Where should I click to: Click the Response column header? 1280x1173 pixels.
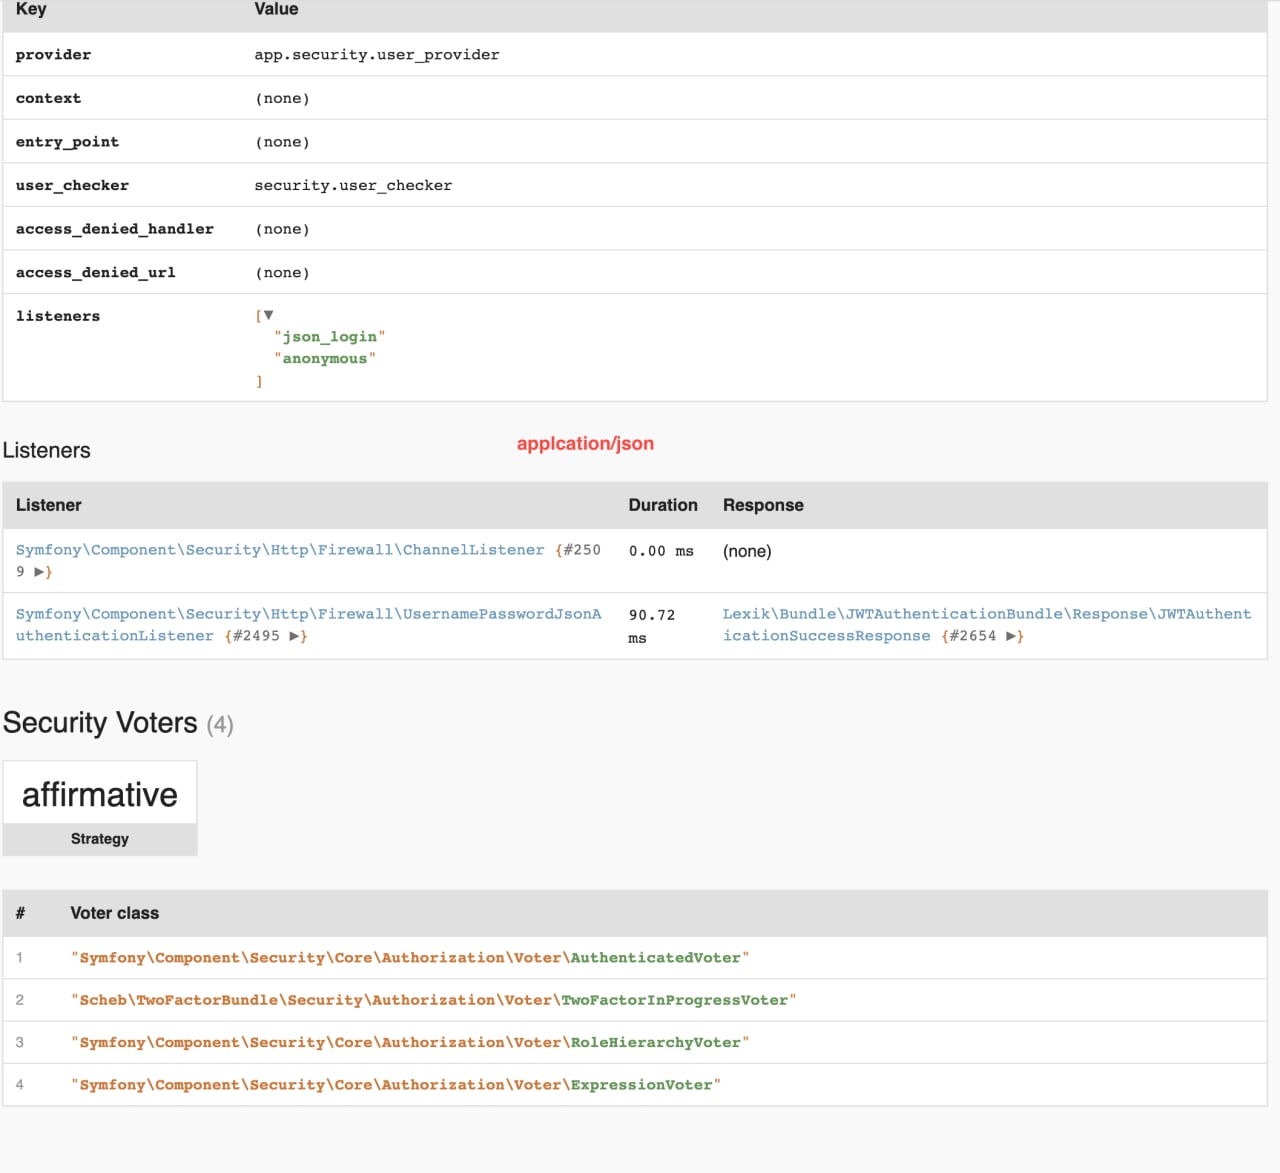[763, 505]
